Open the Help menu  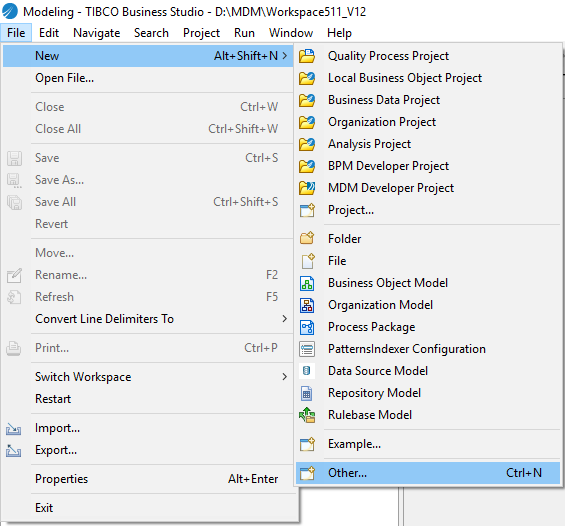(339, 33)
